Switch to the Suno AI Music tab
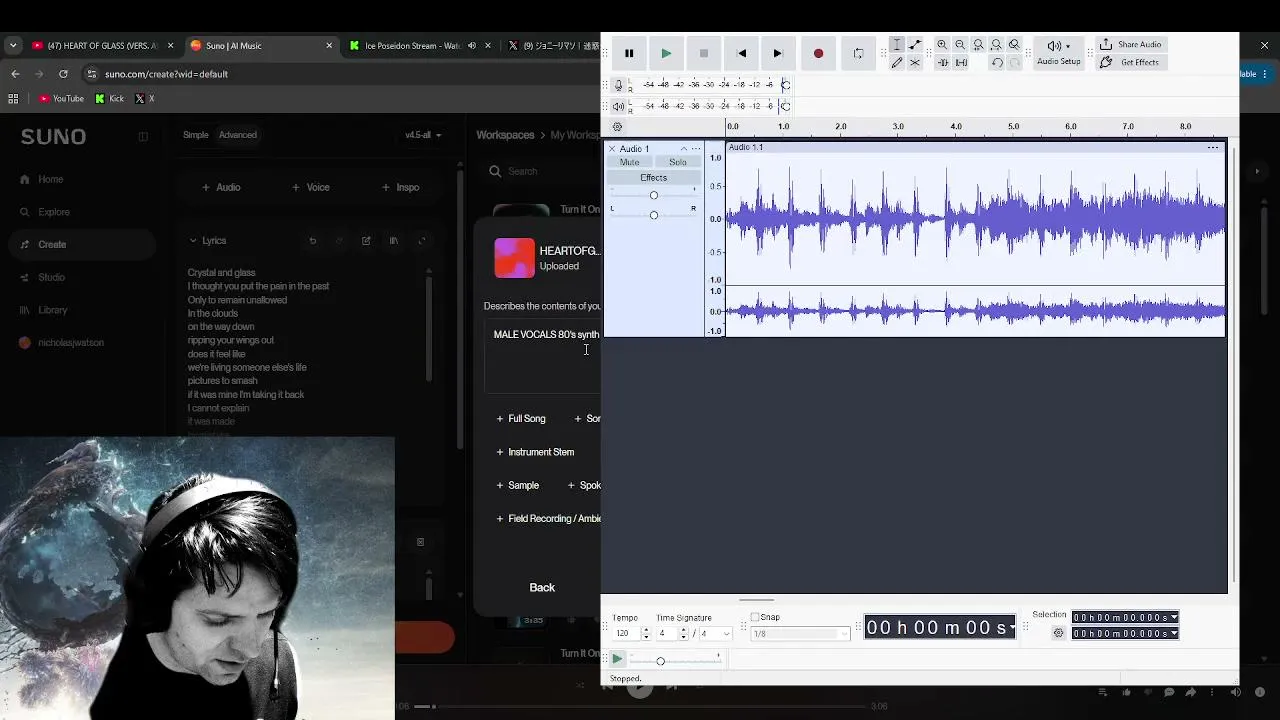The height and width of the screenshot is (720, 1280). 262,45
